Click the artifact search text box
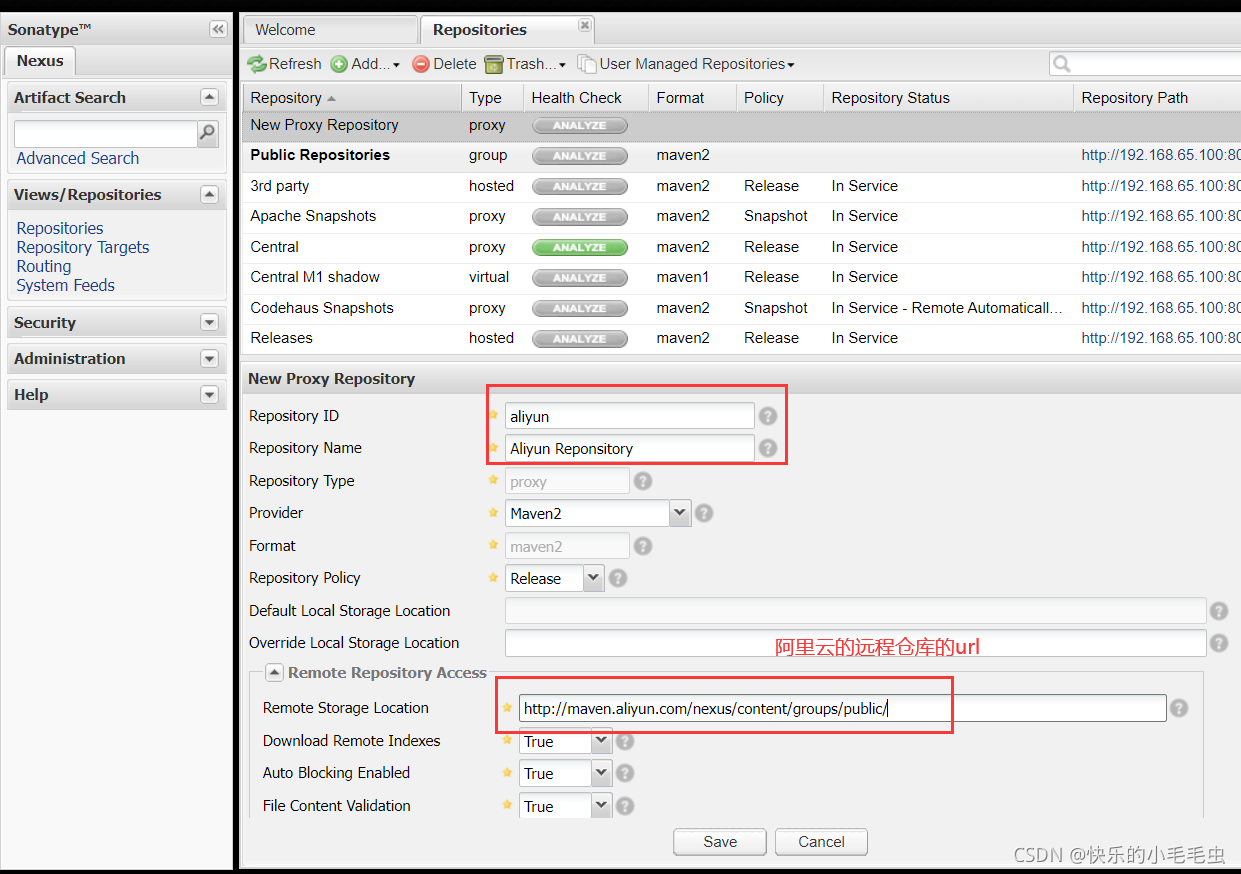 click(106, 134)
